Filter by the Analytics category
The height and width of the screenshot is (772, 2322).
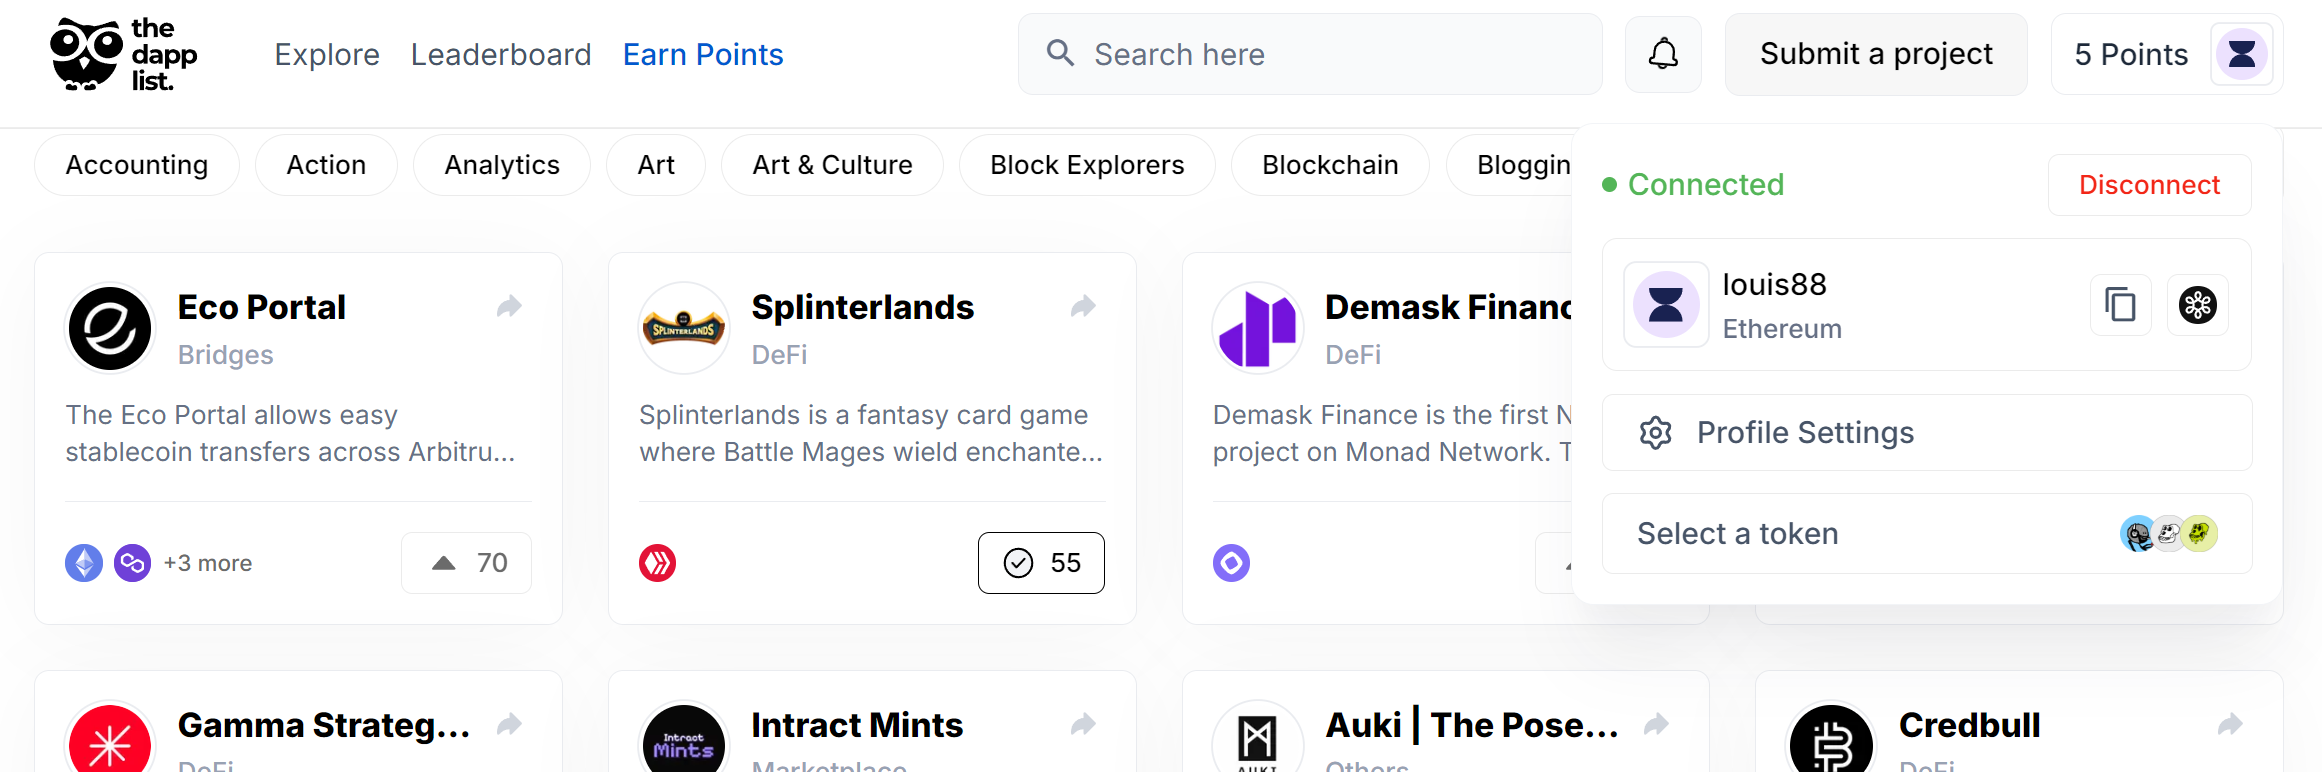[502, 165]
